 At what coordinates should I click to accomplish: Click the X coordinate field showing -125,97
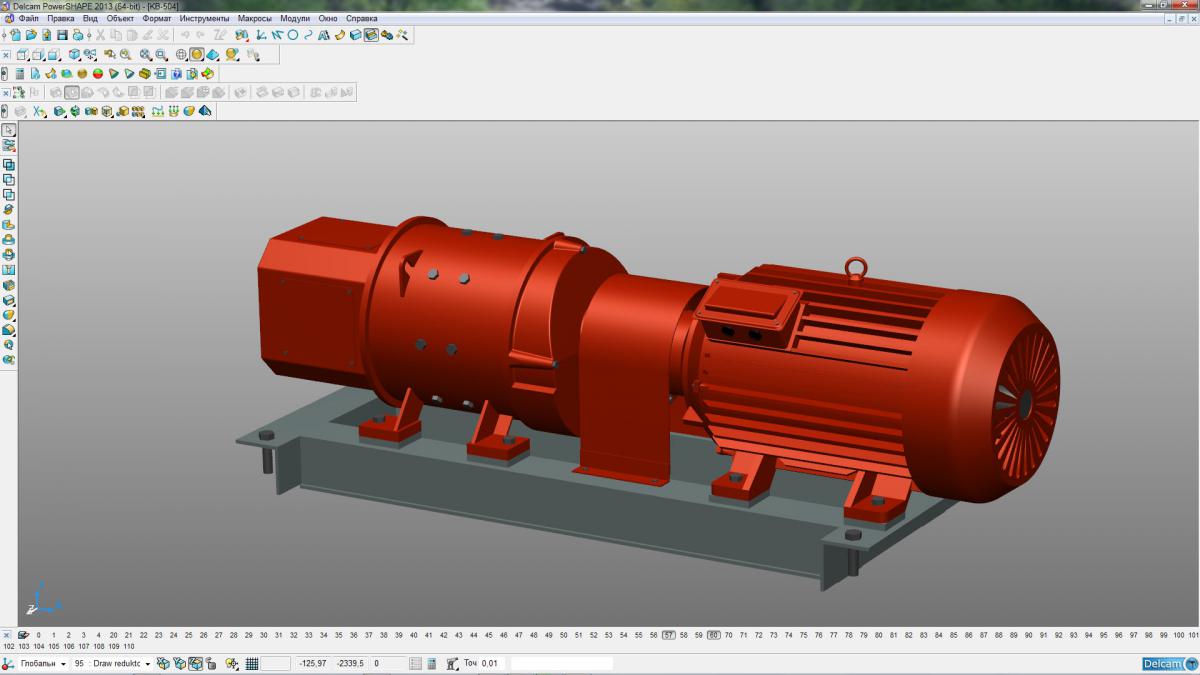(313, 663)
